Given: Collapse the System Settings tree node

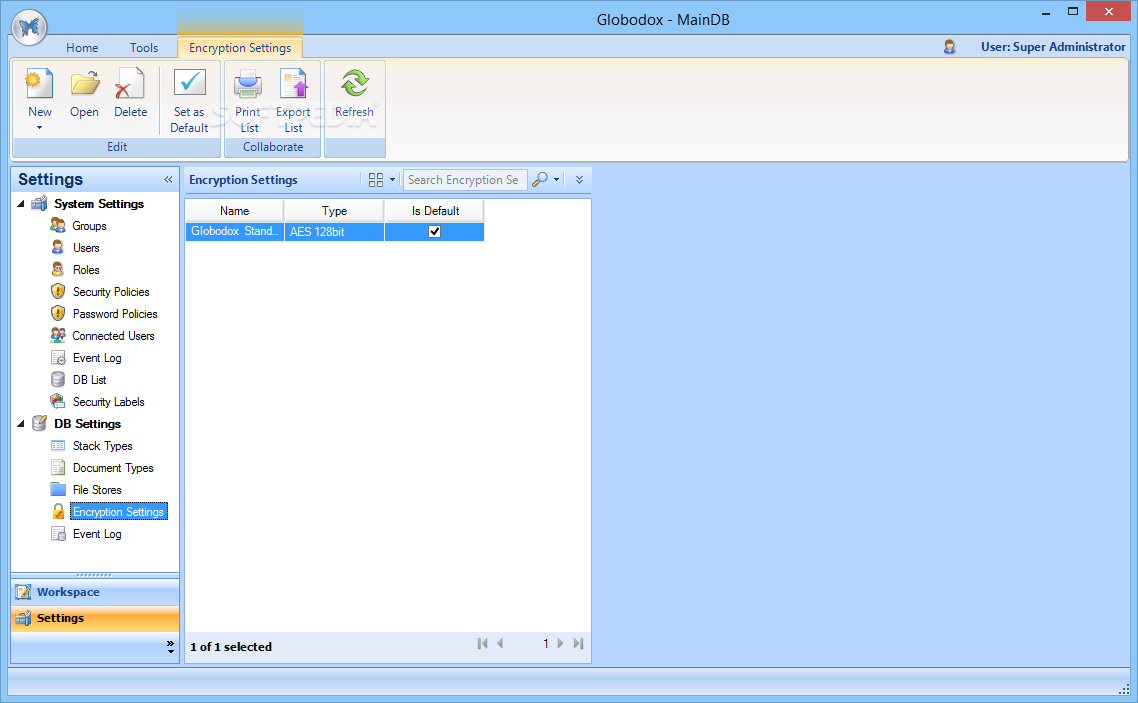Looking at the screenshot, I should tap(21, 204).
